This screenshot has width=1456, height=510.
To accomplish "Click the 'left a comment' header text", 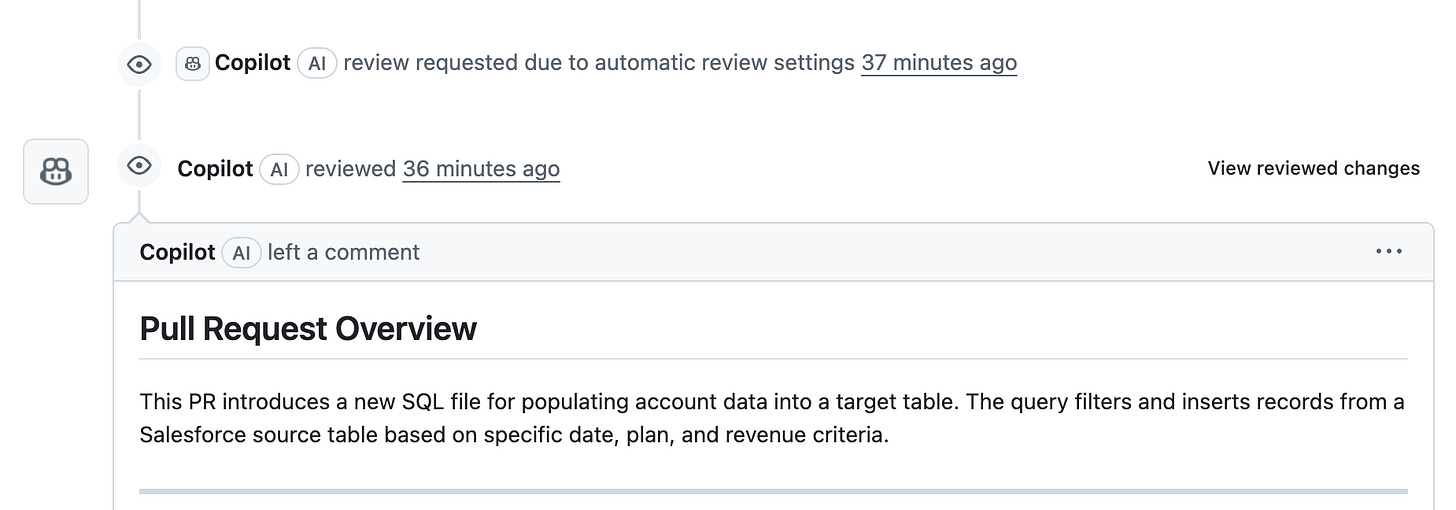I will coord(343,253).
